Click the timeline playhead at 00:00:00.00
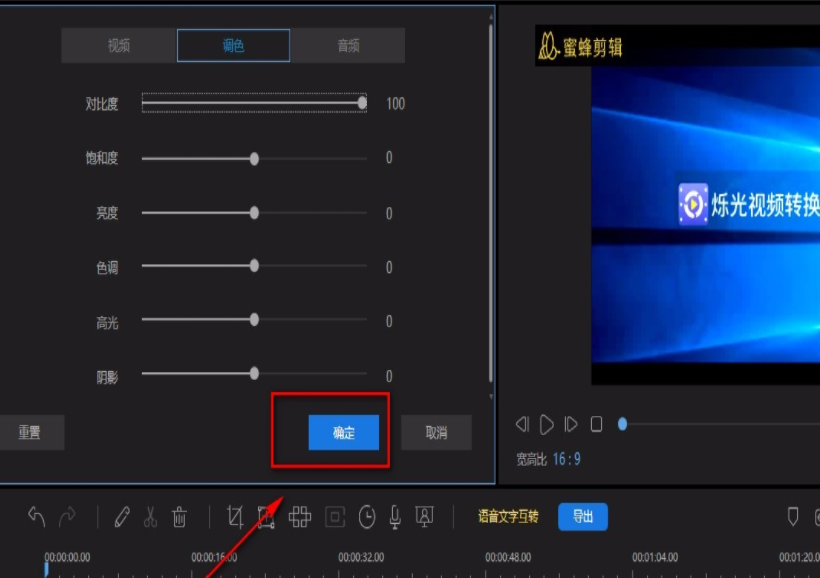This screenshot has width=820, height=578. [46, 569]
